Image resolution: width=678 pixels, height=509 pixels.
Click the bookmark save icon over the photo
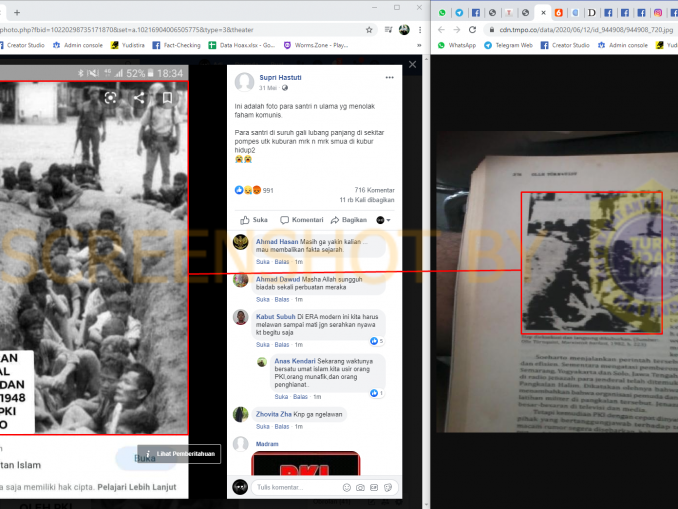(167, 98)
